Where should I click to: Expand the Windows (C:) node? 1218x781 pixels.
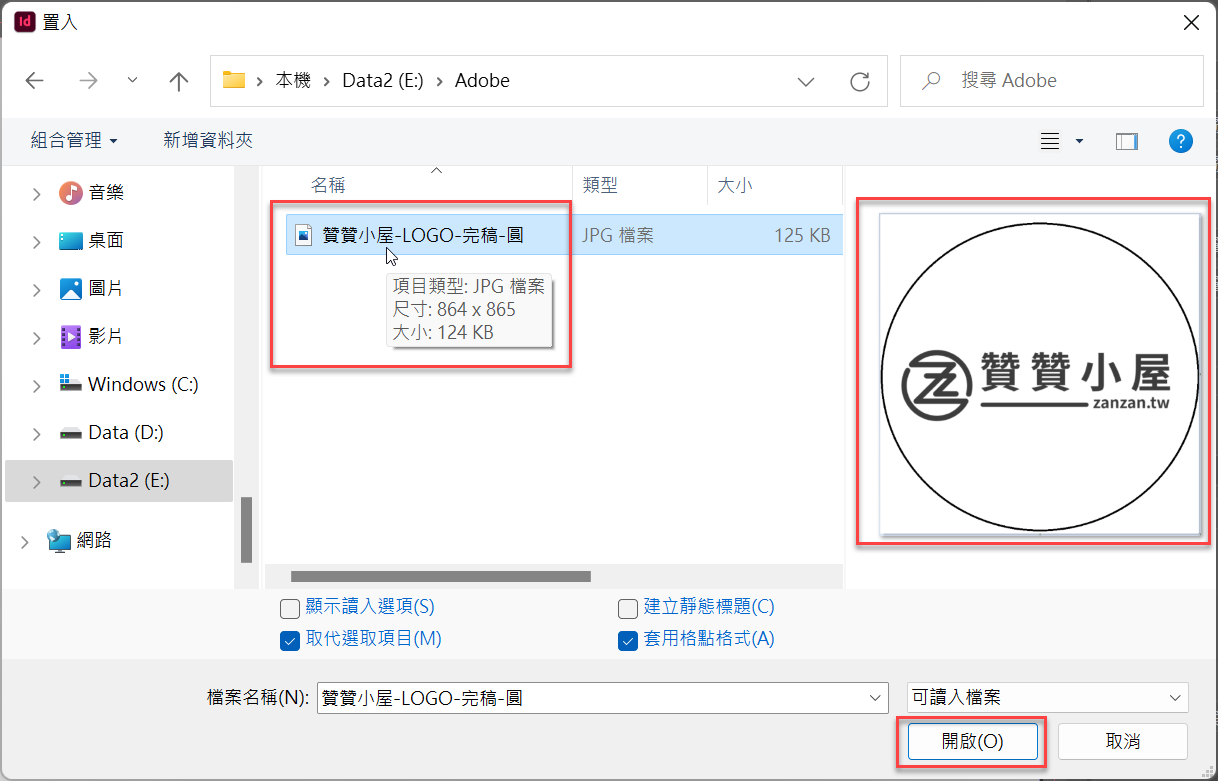tap(37, 386)
